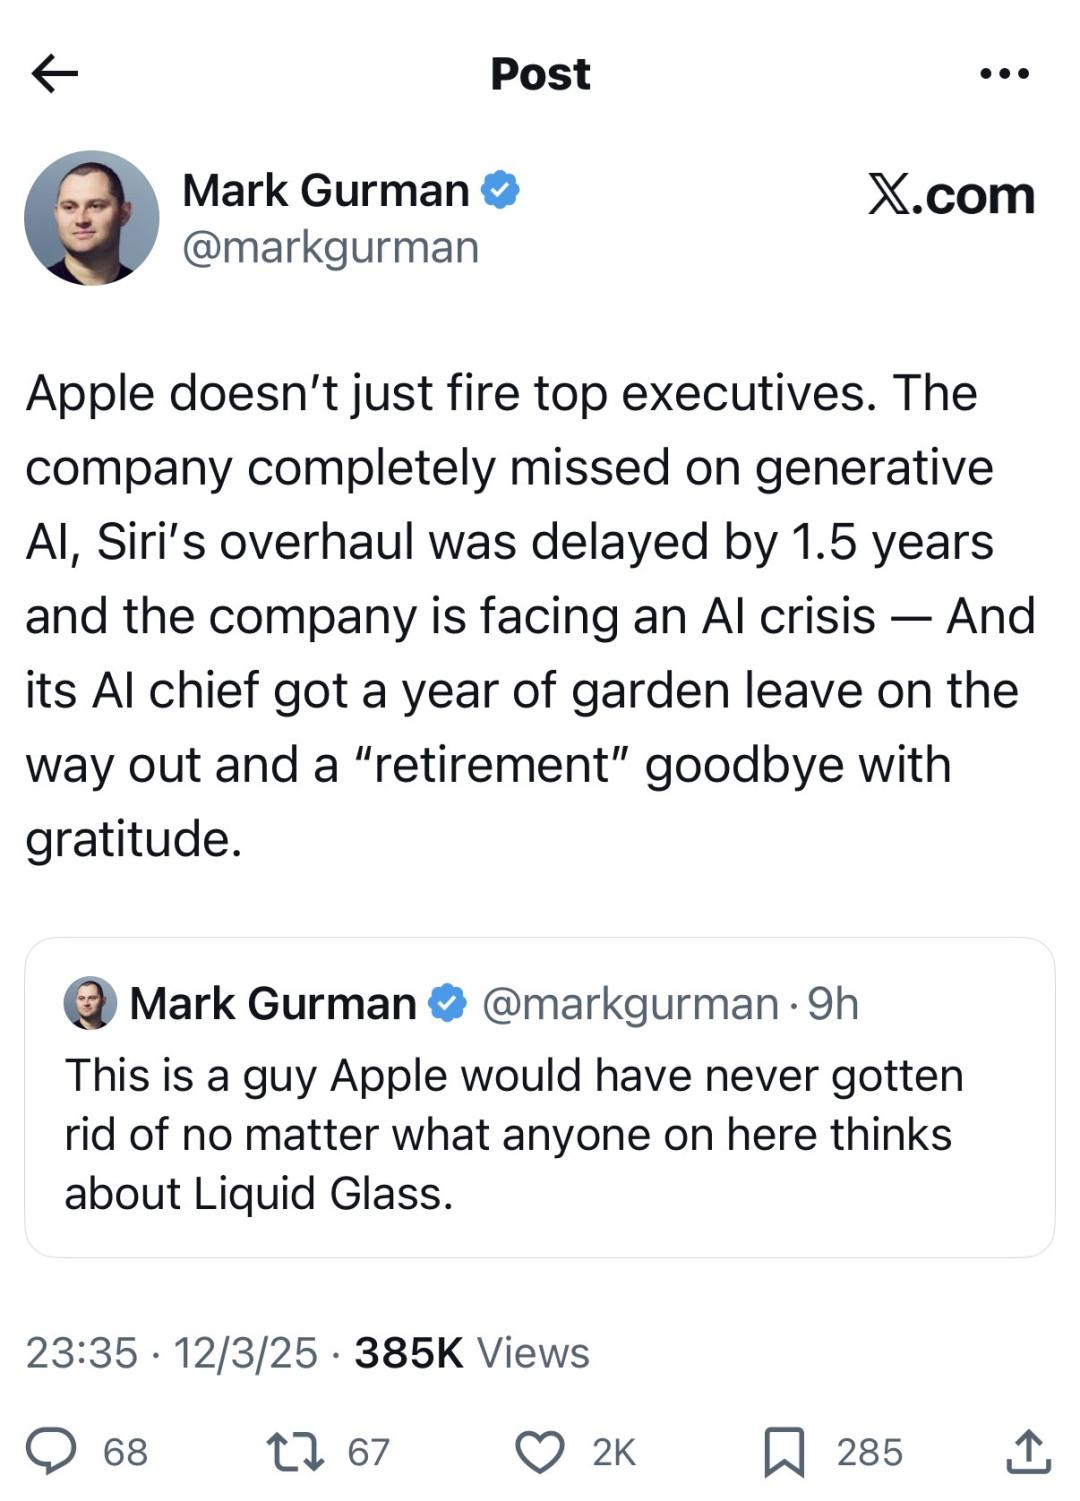
Task: Tap the 385K Views count
Action: click(472, 1353)
